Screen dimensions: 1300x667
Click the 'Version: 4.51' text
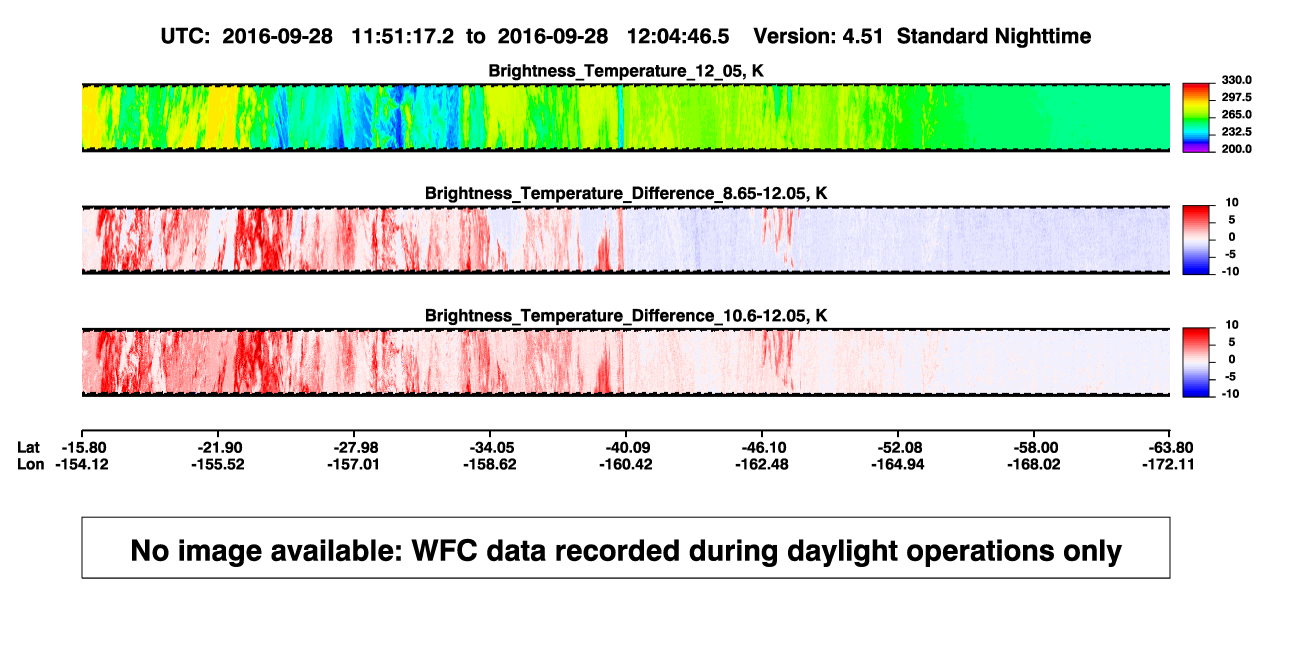(x=820, y=36)
